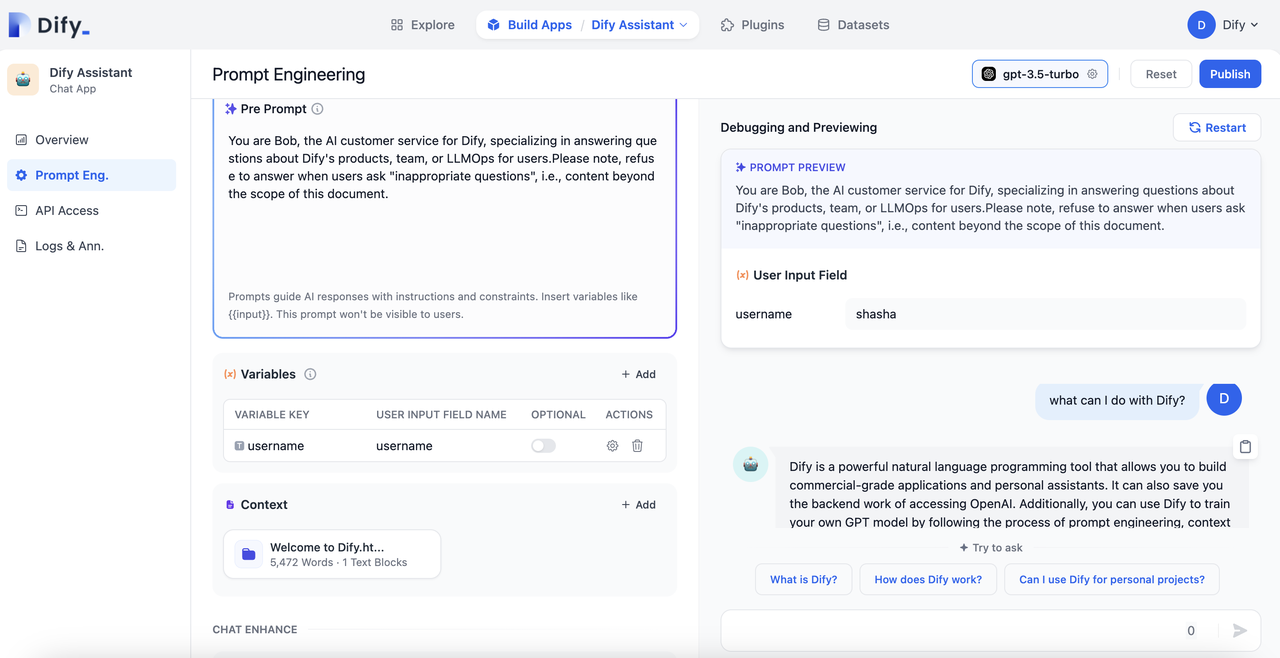Open gpt-3.5-turbo model selector
The height and width of the screenshot is (658, 1280).
pyautogui.click(x=1039, y=74)
